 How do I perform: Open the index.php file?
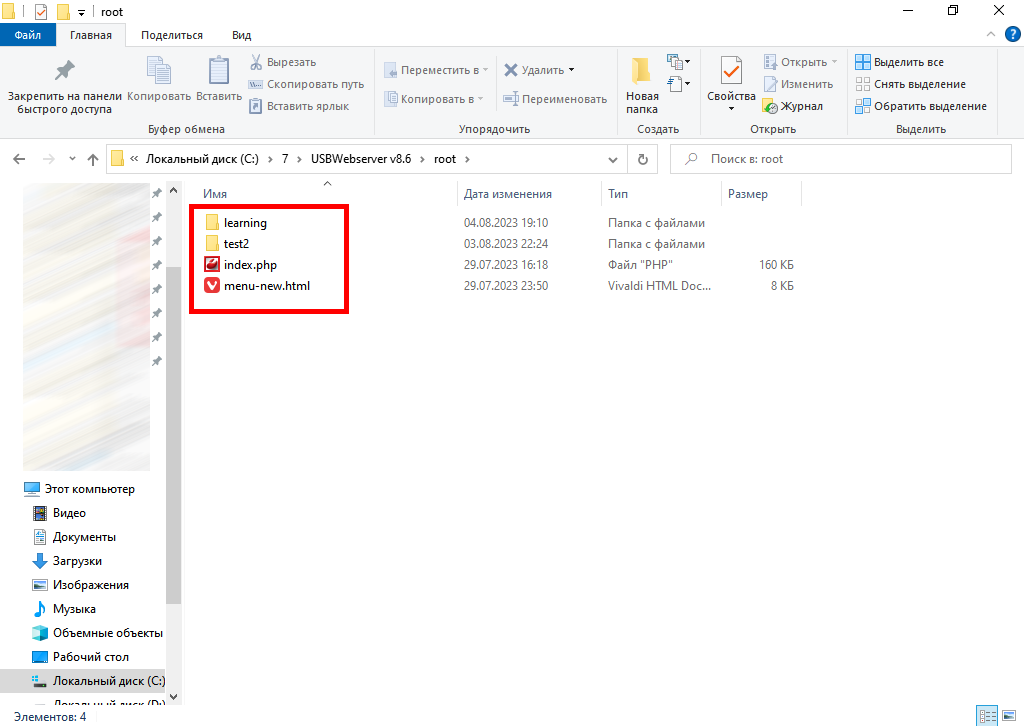click(x=250, y=265)
